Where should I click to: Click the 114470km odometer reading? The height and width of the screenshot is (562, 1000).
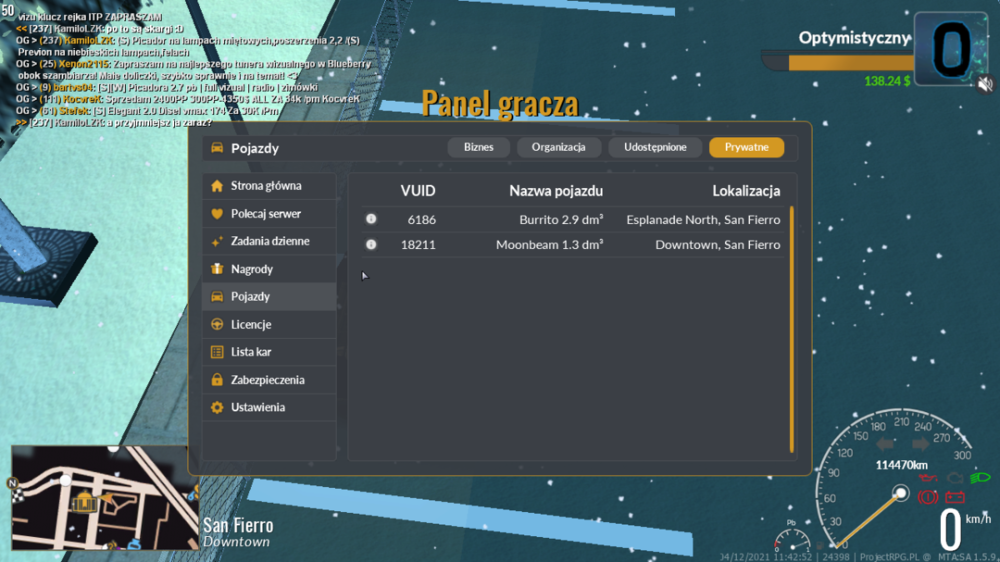tap(901, 465)
